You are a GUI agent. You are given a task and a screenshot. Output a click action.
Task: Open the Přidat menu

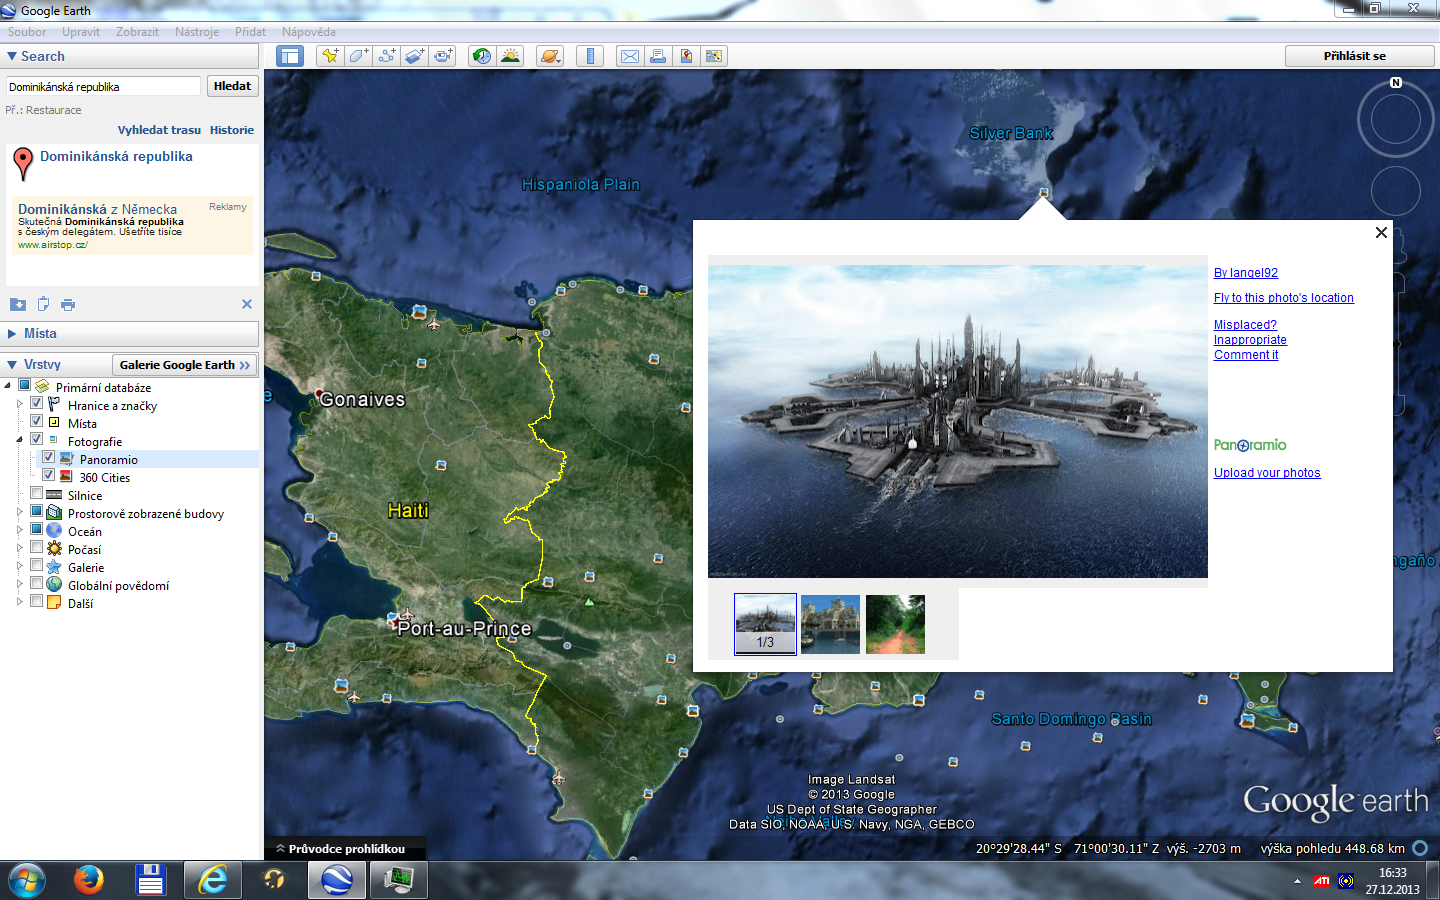click(x=250, y=32)
